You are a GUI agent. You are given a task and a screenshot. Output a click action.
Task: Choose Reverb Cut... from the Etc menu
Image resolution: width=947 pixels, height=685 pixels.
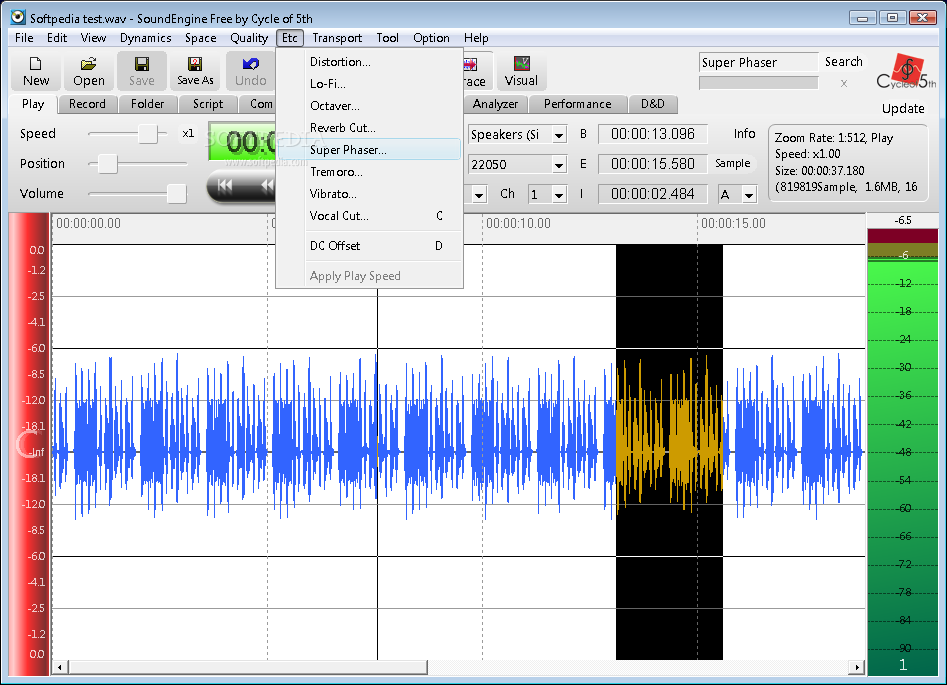[x=369, y=128]
